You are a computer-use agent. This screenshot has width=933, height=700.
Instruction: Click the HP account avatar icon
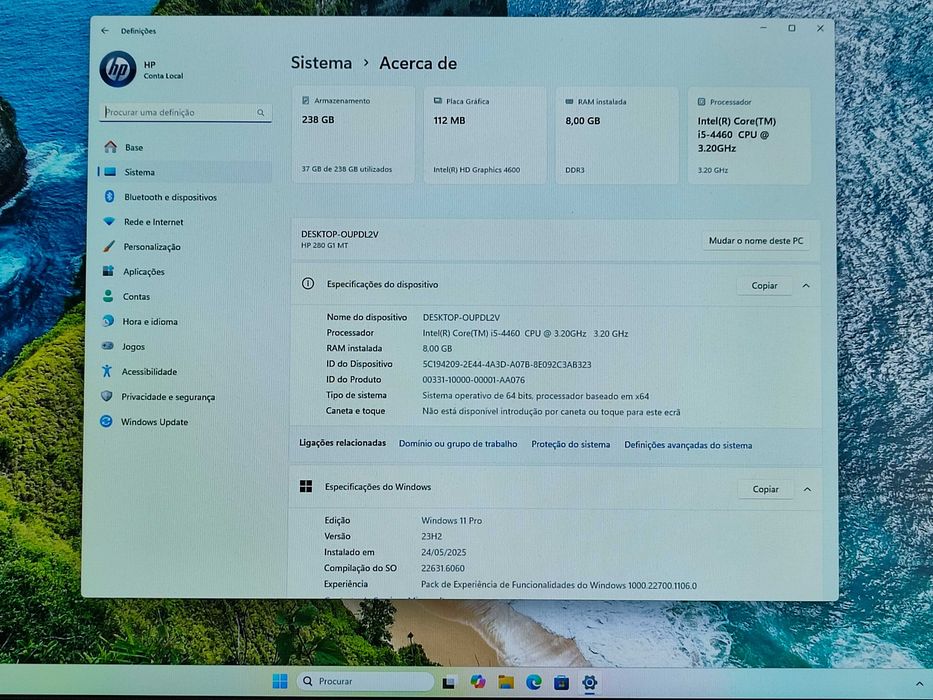118,69
